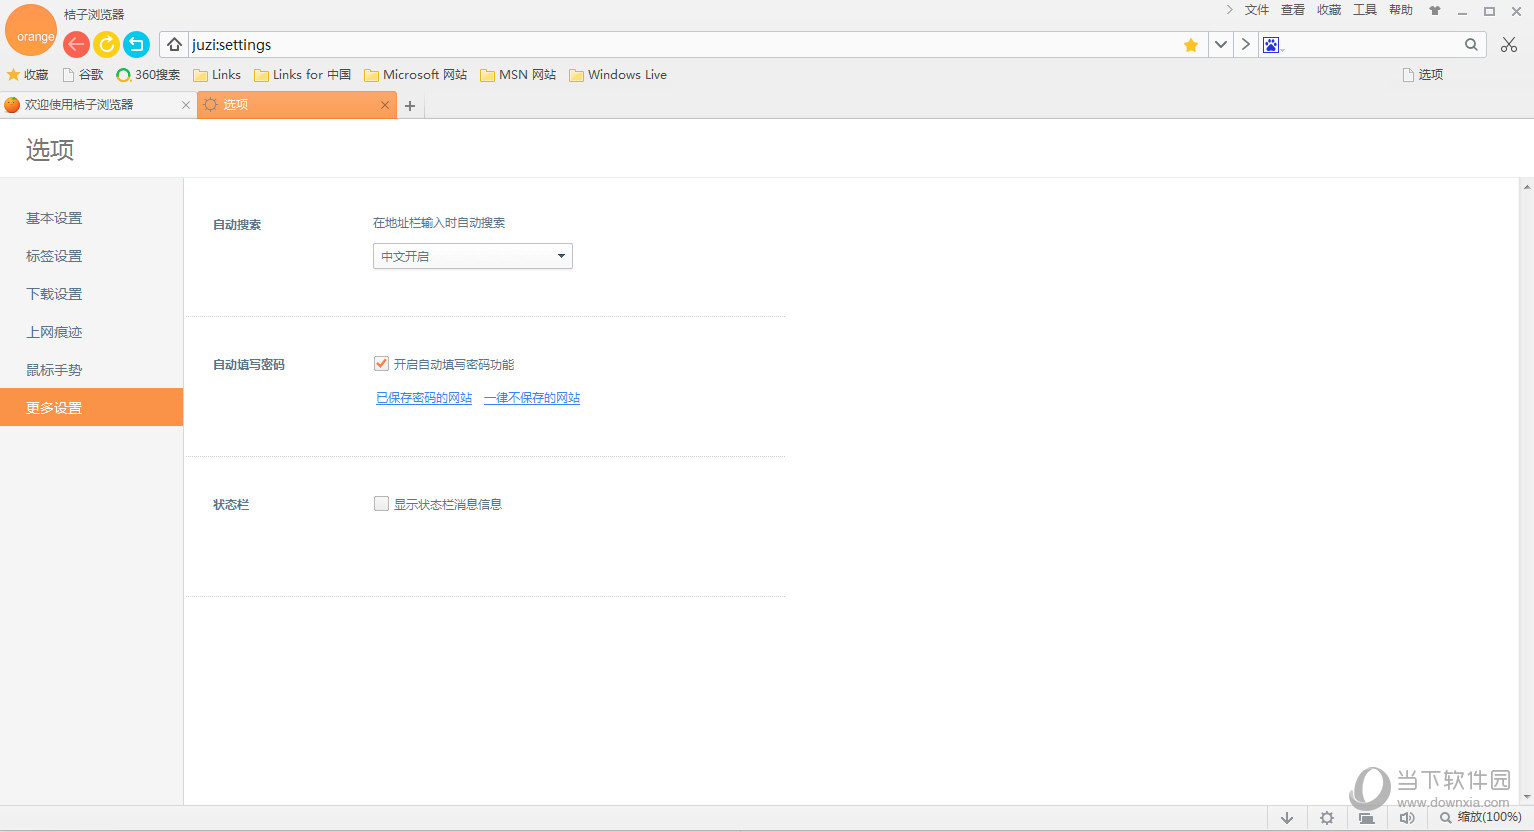Viewport: 1534px width, 832px height.
Task: Click the red back arrow button
Action: coord(76,44)
